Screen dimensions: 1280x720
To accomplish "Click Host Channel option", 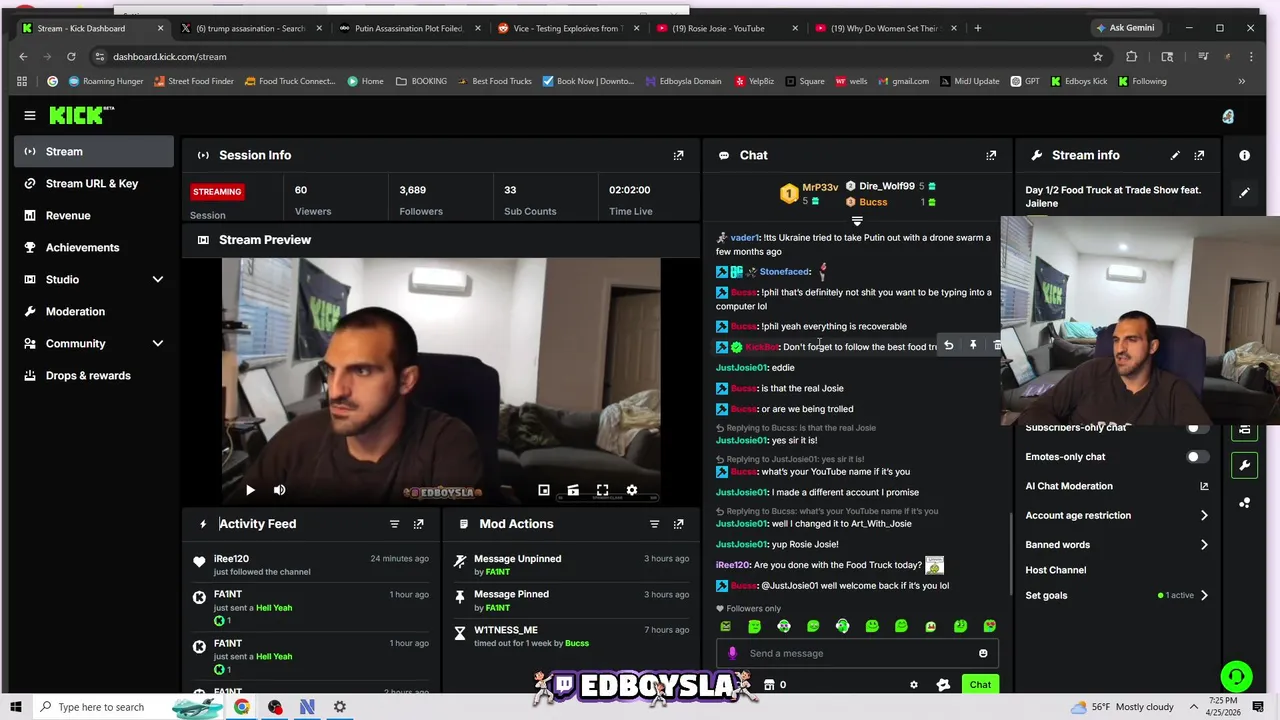I will [1055, 570].
